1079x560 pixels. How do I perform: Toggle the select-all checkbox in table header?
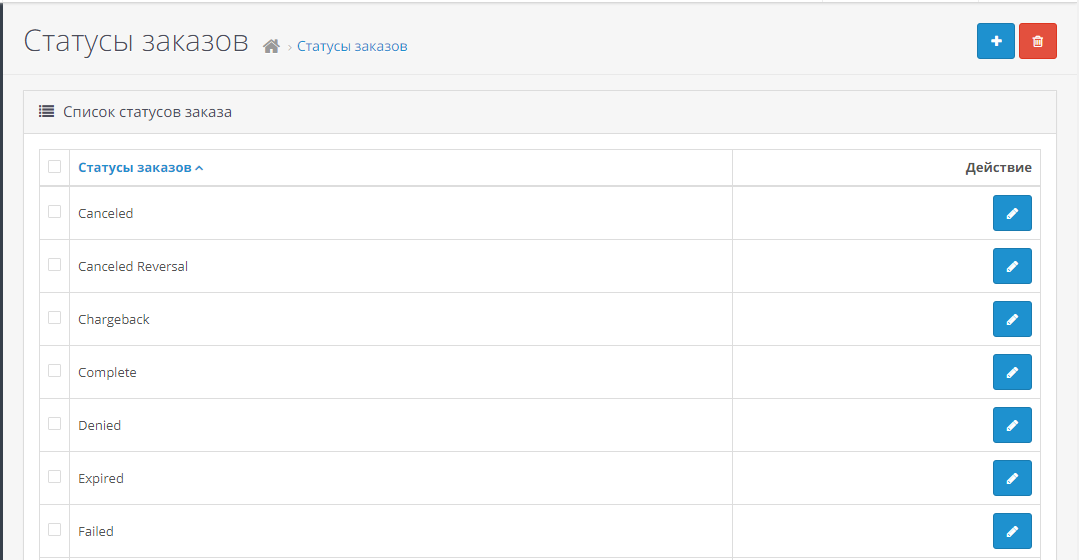[55, 167]
